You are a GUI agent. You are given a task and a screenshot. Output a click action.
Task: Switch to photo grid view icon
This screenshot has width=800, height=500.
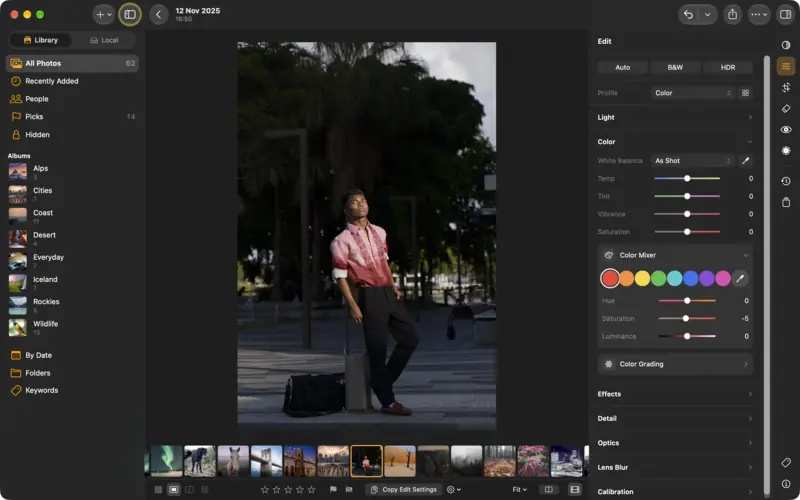click(x=158, y=489)
